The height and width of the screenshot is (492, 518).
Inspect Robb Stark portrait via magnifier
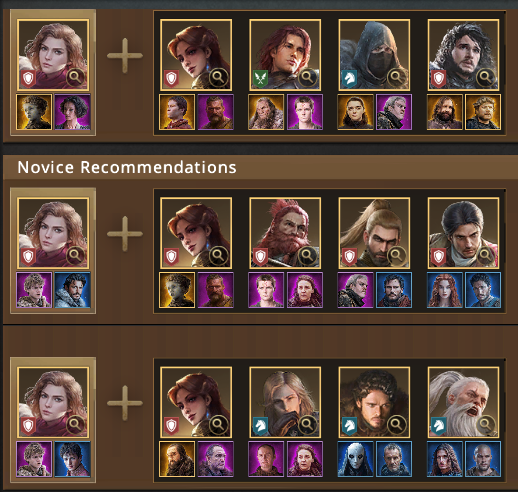[396, 425]
